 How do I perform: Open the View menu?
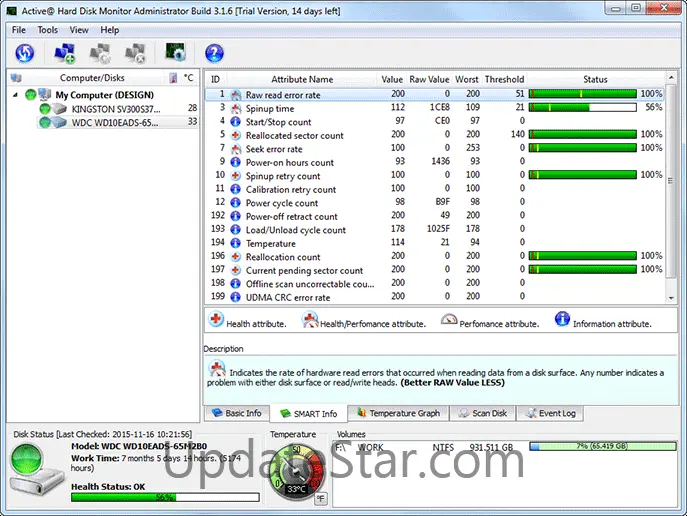79,30
